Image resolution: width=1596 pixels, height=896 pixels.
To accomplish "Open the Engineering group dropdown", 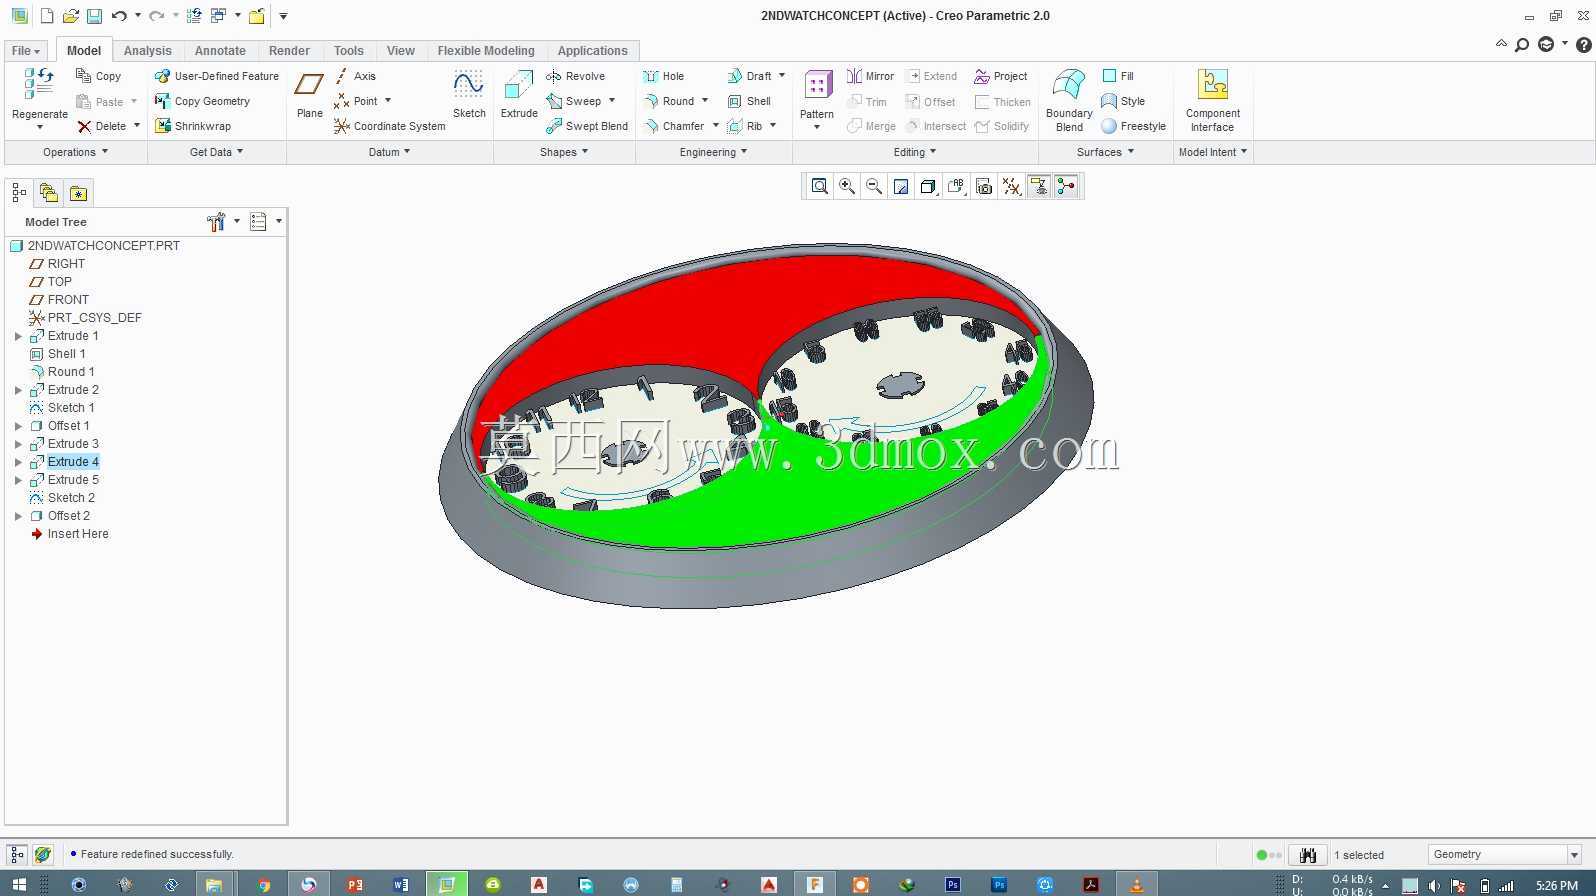I will (713, 152).
